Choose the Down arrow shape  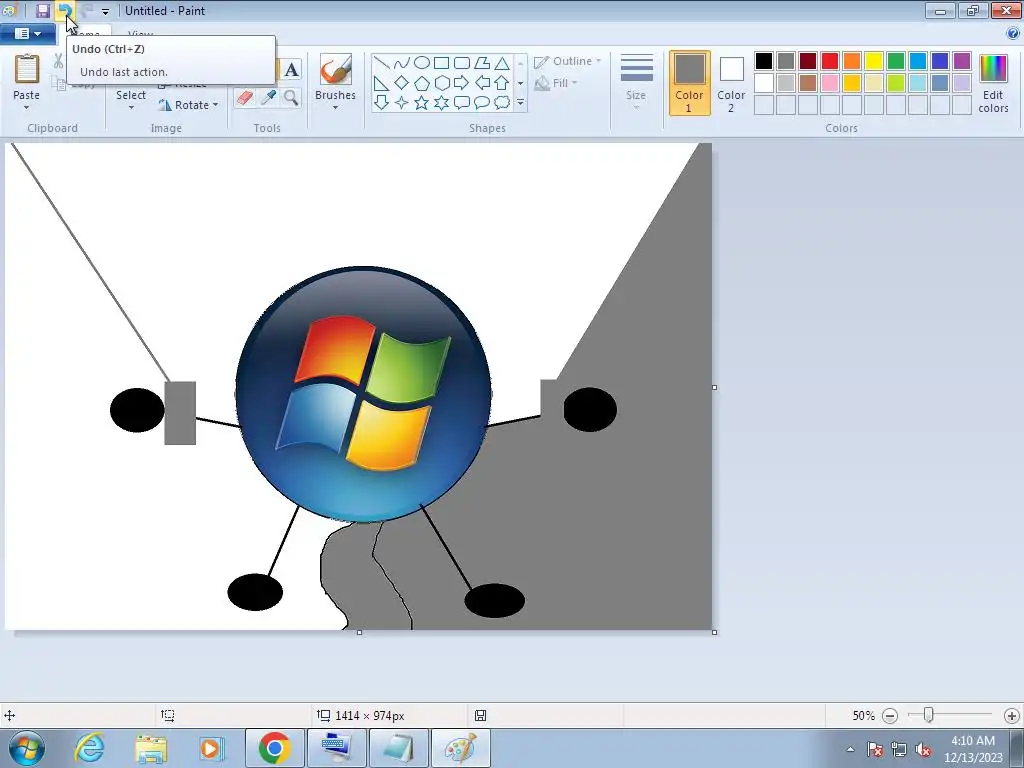pos(381,103)
